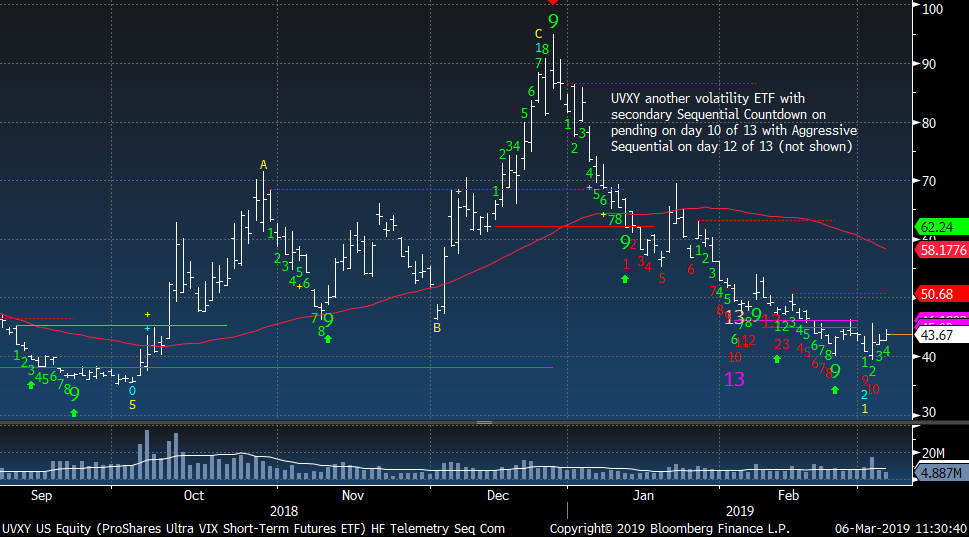This screenshot has height=537, width=969.
Task: Select the UVXY Sequential Countdown annotation text
Action: 734,122
